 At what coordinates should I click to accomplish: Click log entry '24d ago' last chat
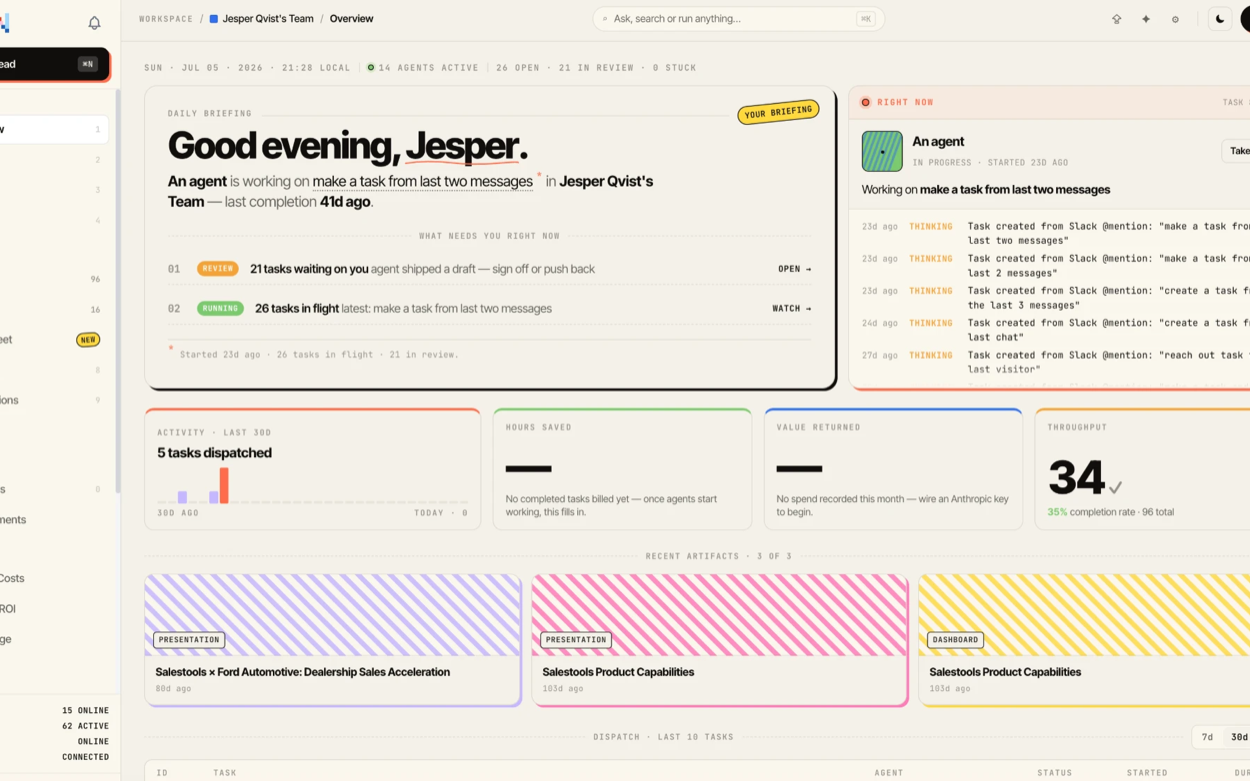click(x=1055, y=330)
